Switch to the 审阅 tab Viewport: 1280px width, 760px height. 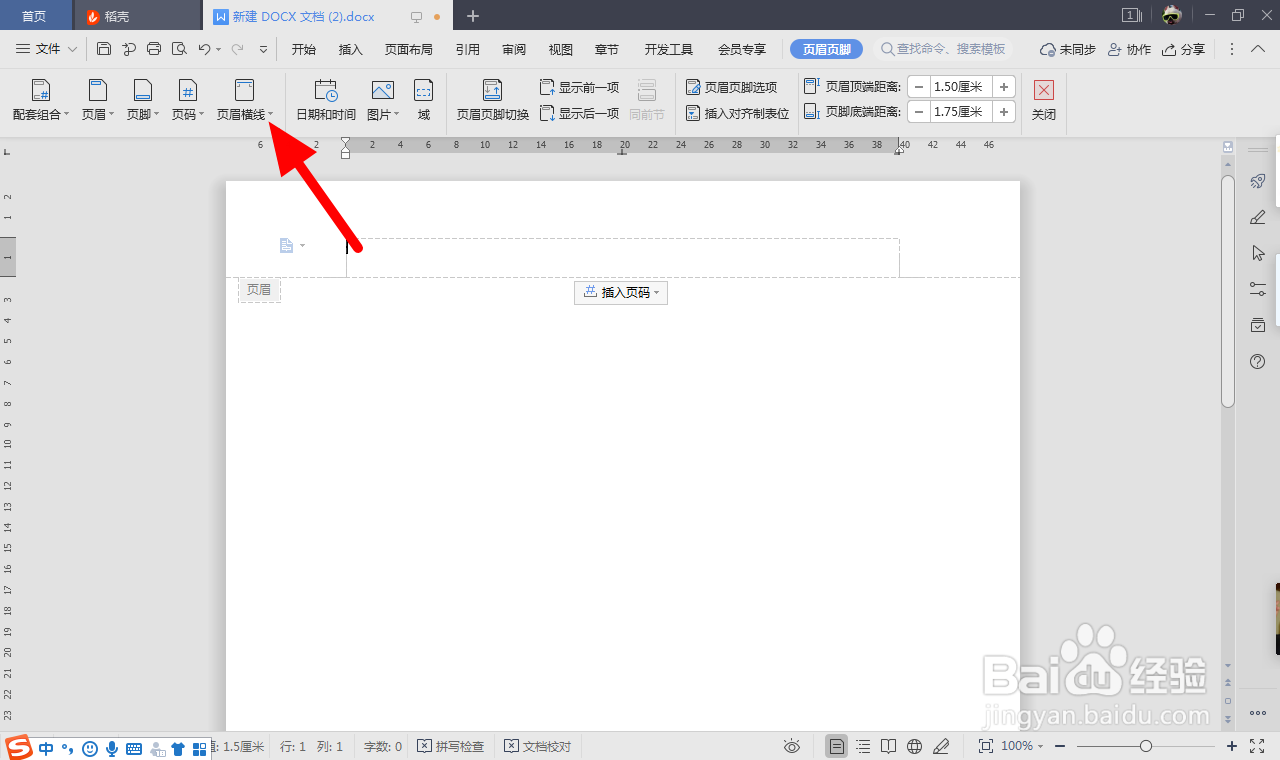pyautogui.click(x=514, y=49)
